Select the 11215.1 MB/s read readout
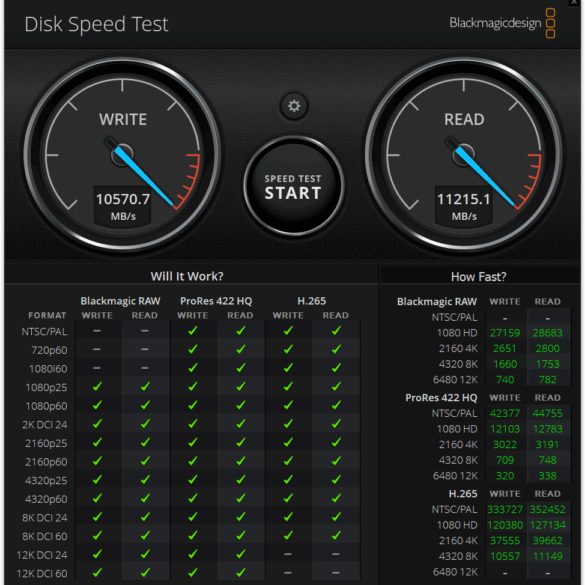 click(464, 206)
